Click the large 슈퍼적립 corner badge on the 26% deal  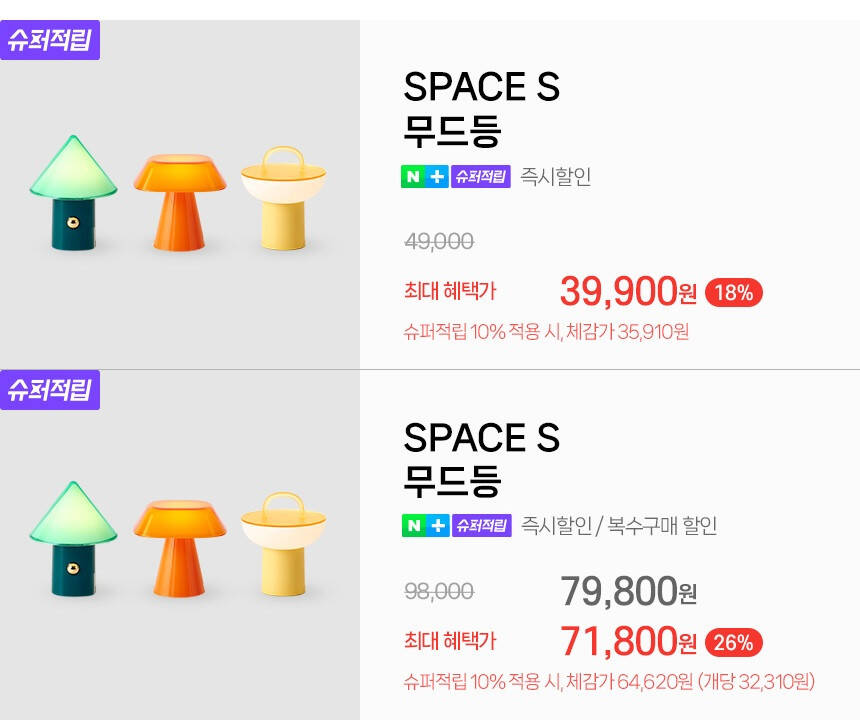coord(50,389)
